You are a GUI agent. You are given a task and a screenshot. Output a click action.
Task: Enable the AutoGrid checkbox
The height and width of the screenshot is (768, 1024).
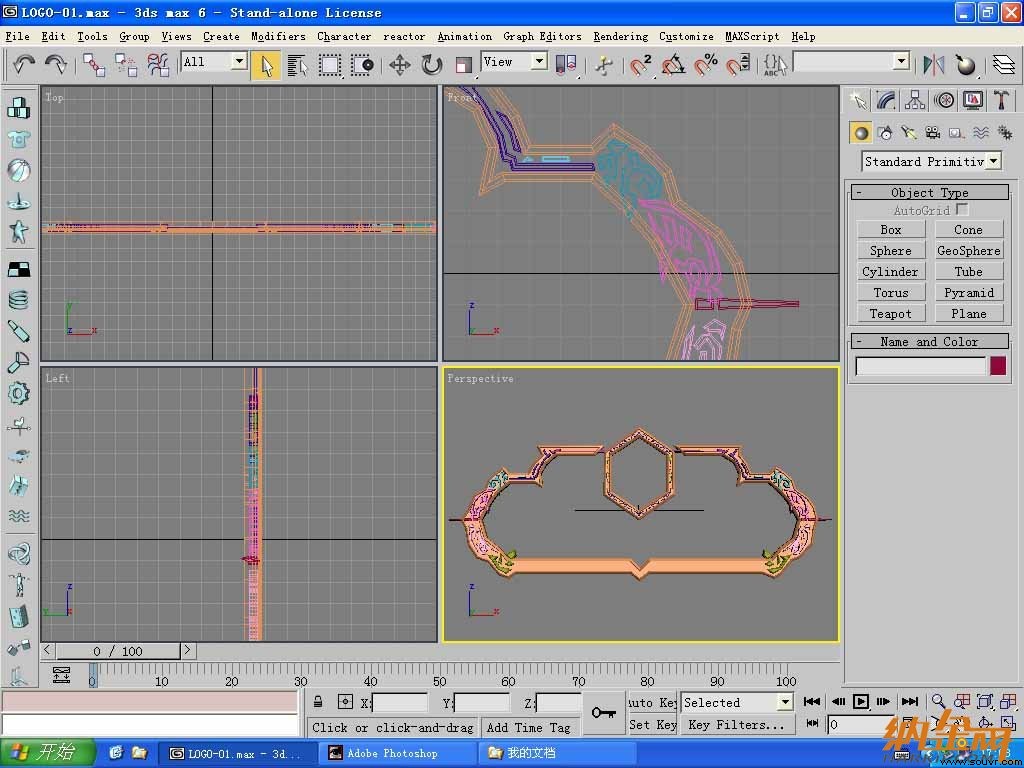pyautogui.click(x=961, y=209)
